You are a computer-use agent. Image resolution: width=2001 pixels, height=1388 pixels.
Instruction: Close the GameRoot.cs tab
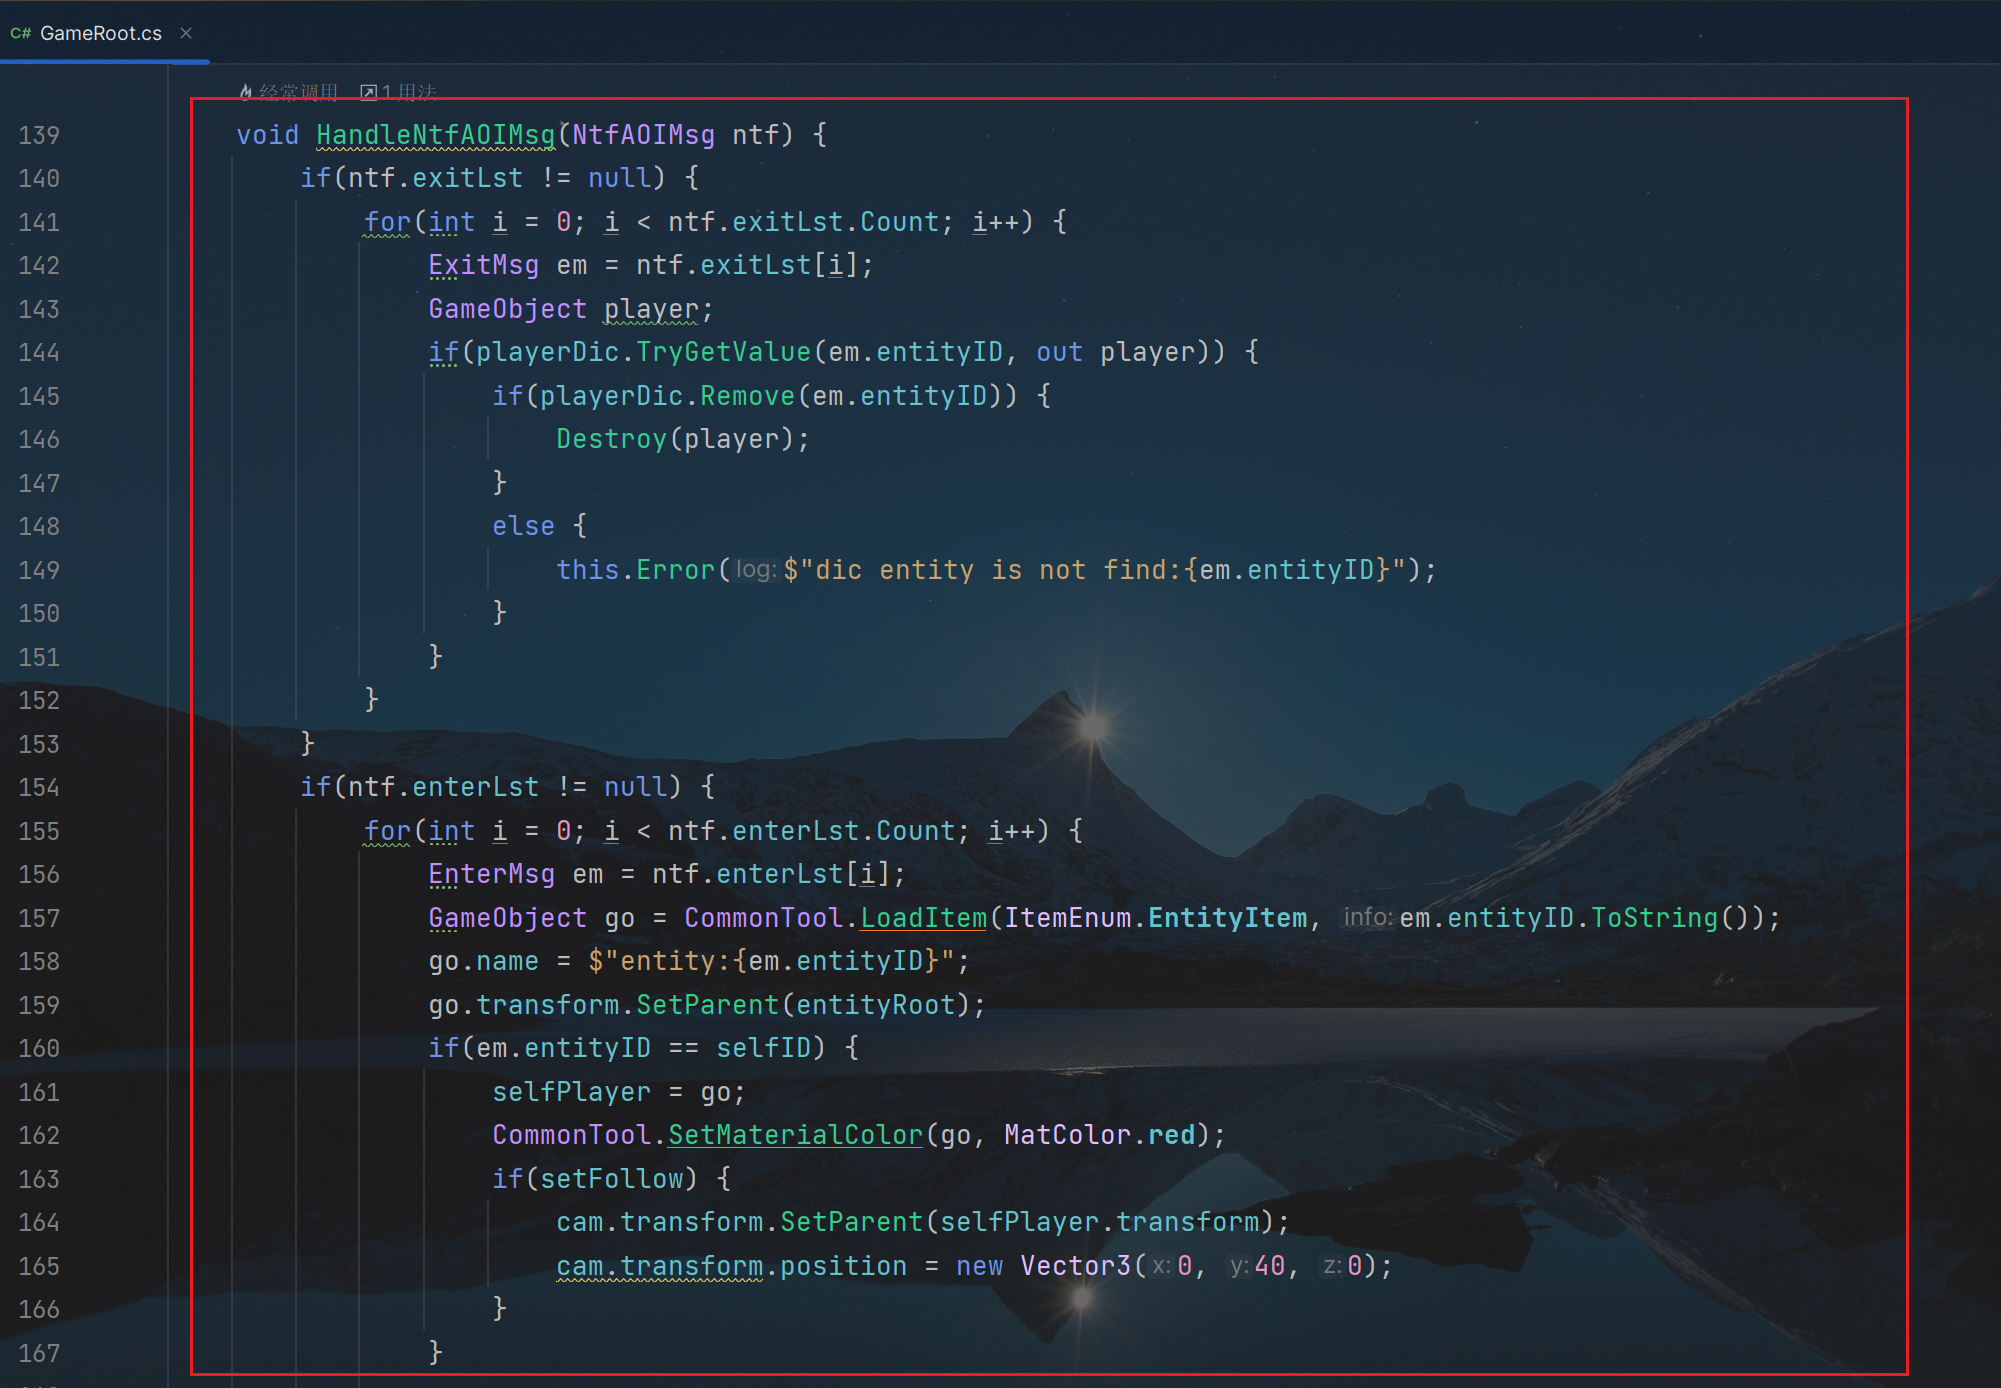click(186, 33)
